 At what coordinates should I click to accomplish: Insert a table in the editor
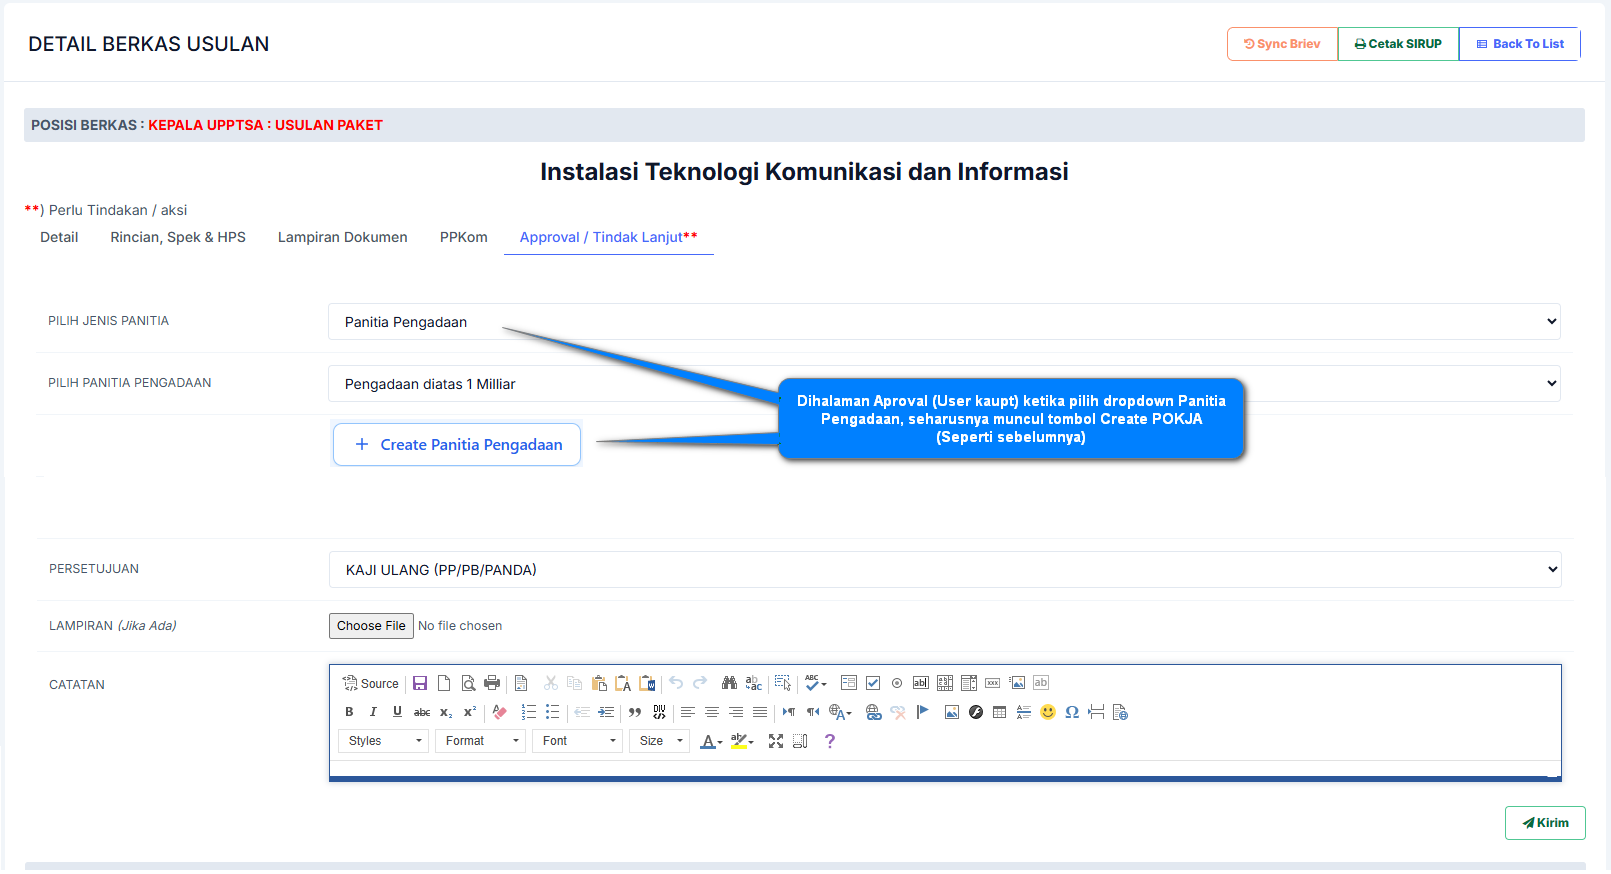[999, 712]
